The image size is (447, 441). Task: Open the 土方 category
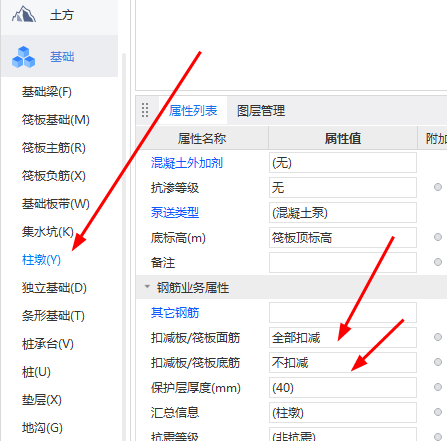pos(59,16)
